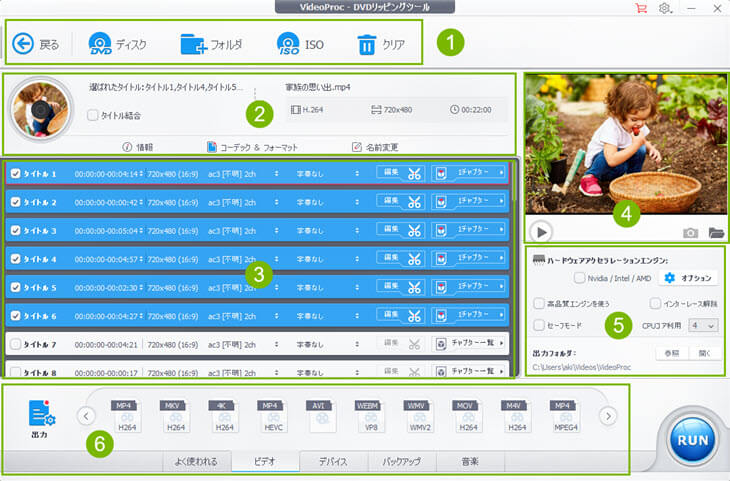Viewport: 730px width, 481px height.
Task: Click the フォルダ add folder icon
Action: [192, 44]
